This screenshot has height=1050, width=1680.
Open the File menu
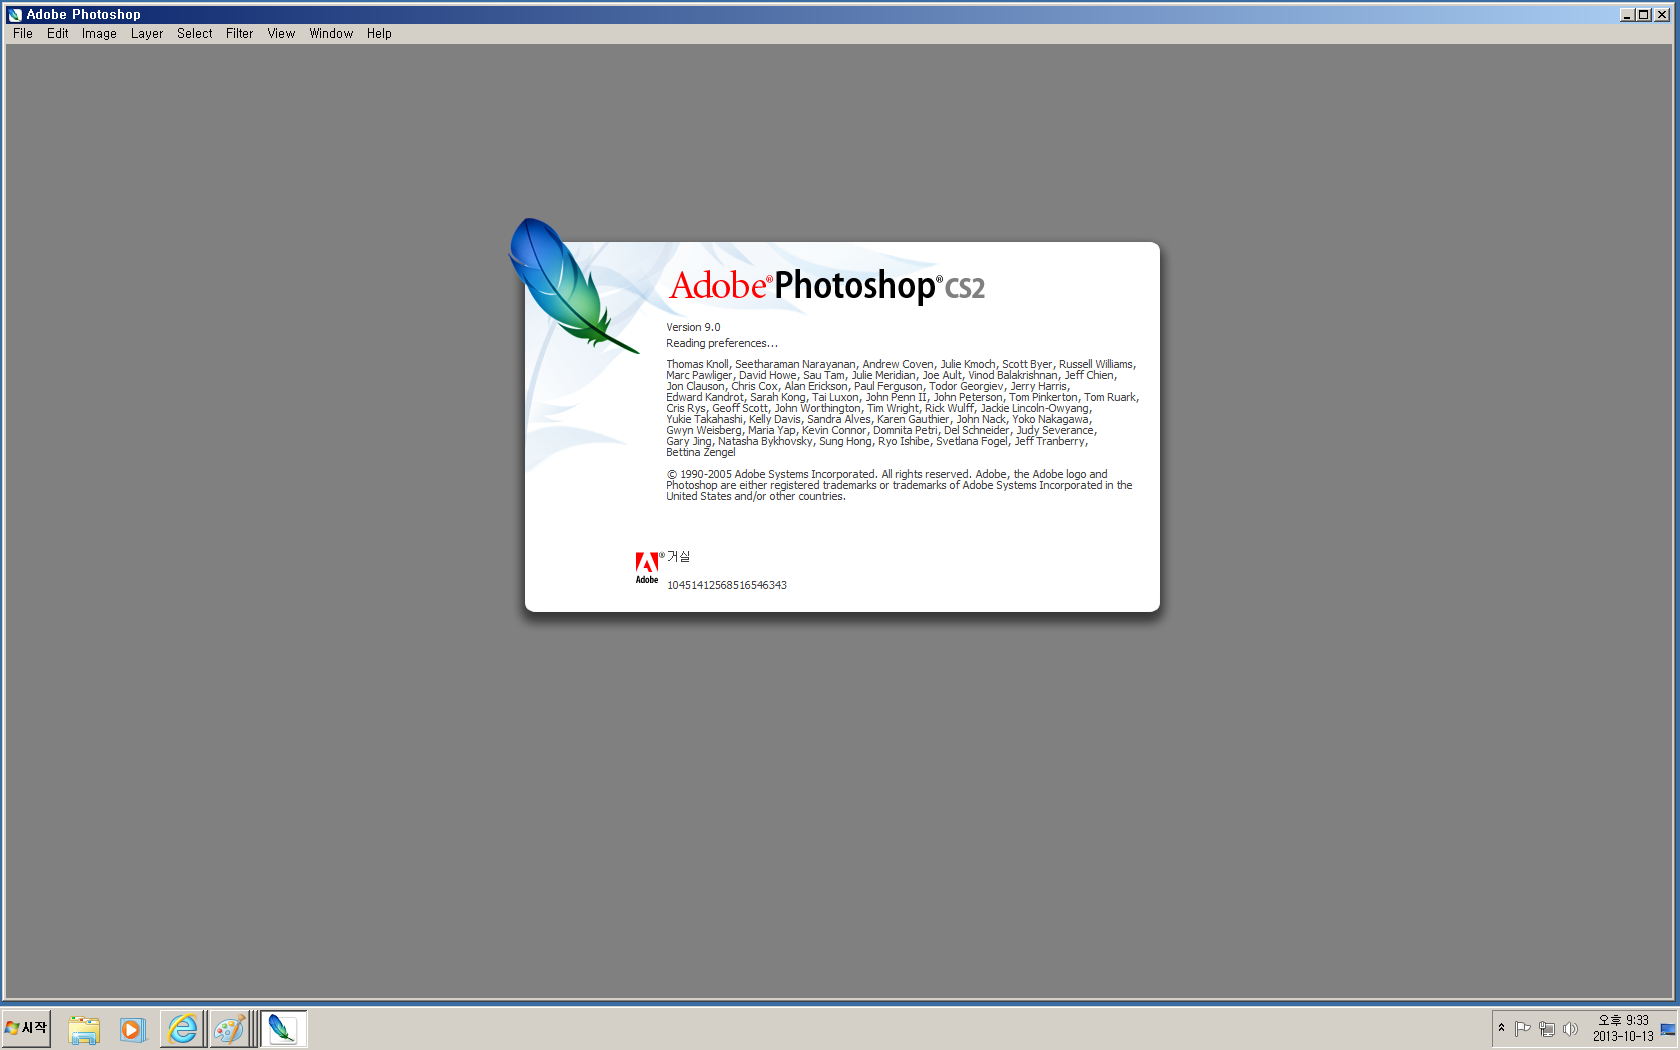pyautogui.click(x=23, y=33)
